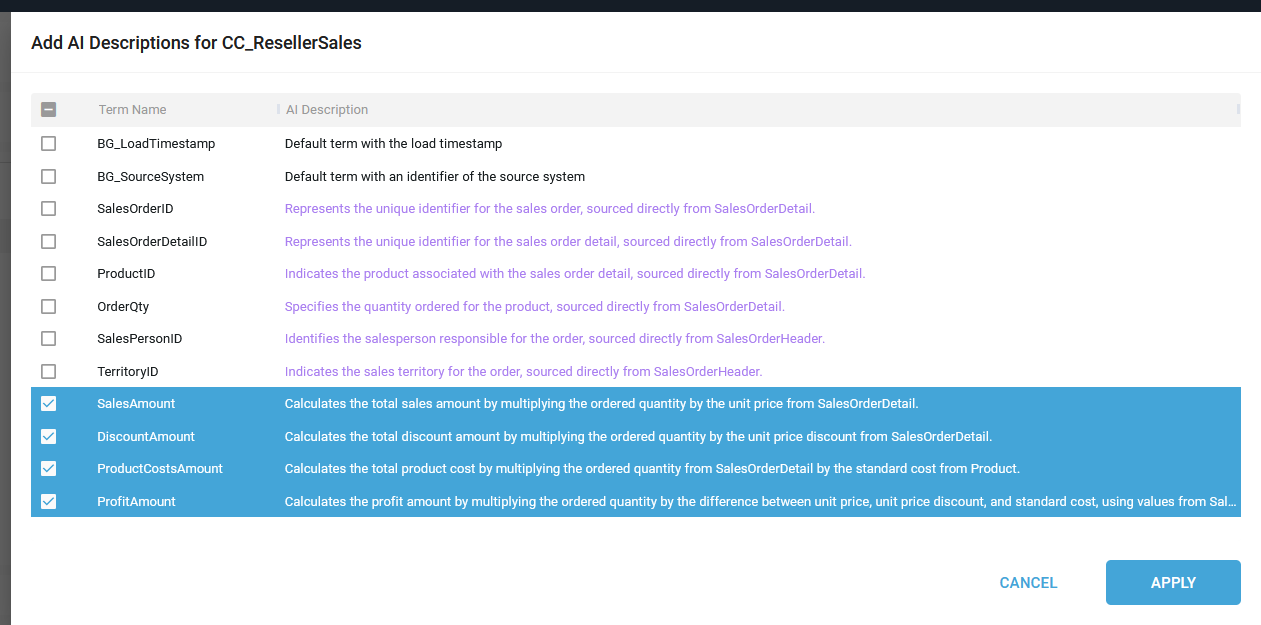Enable the TerritoryID checkbox
The height and width of the screenshot is (625, 1261).
pyautogui.click(x=48, y=372)
